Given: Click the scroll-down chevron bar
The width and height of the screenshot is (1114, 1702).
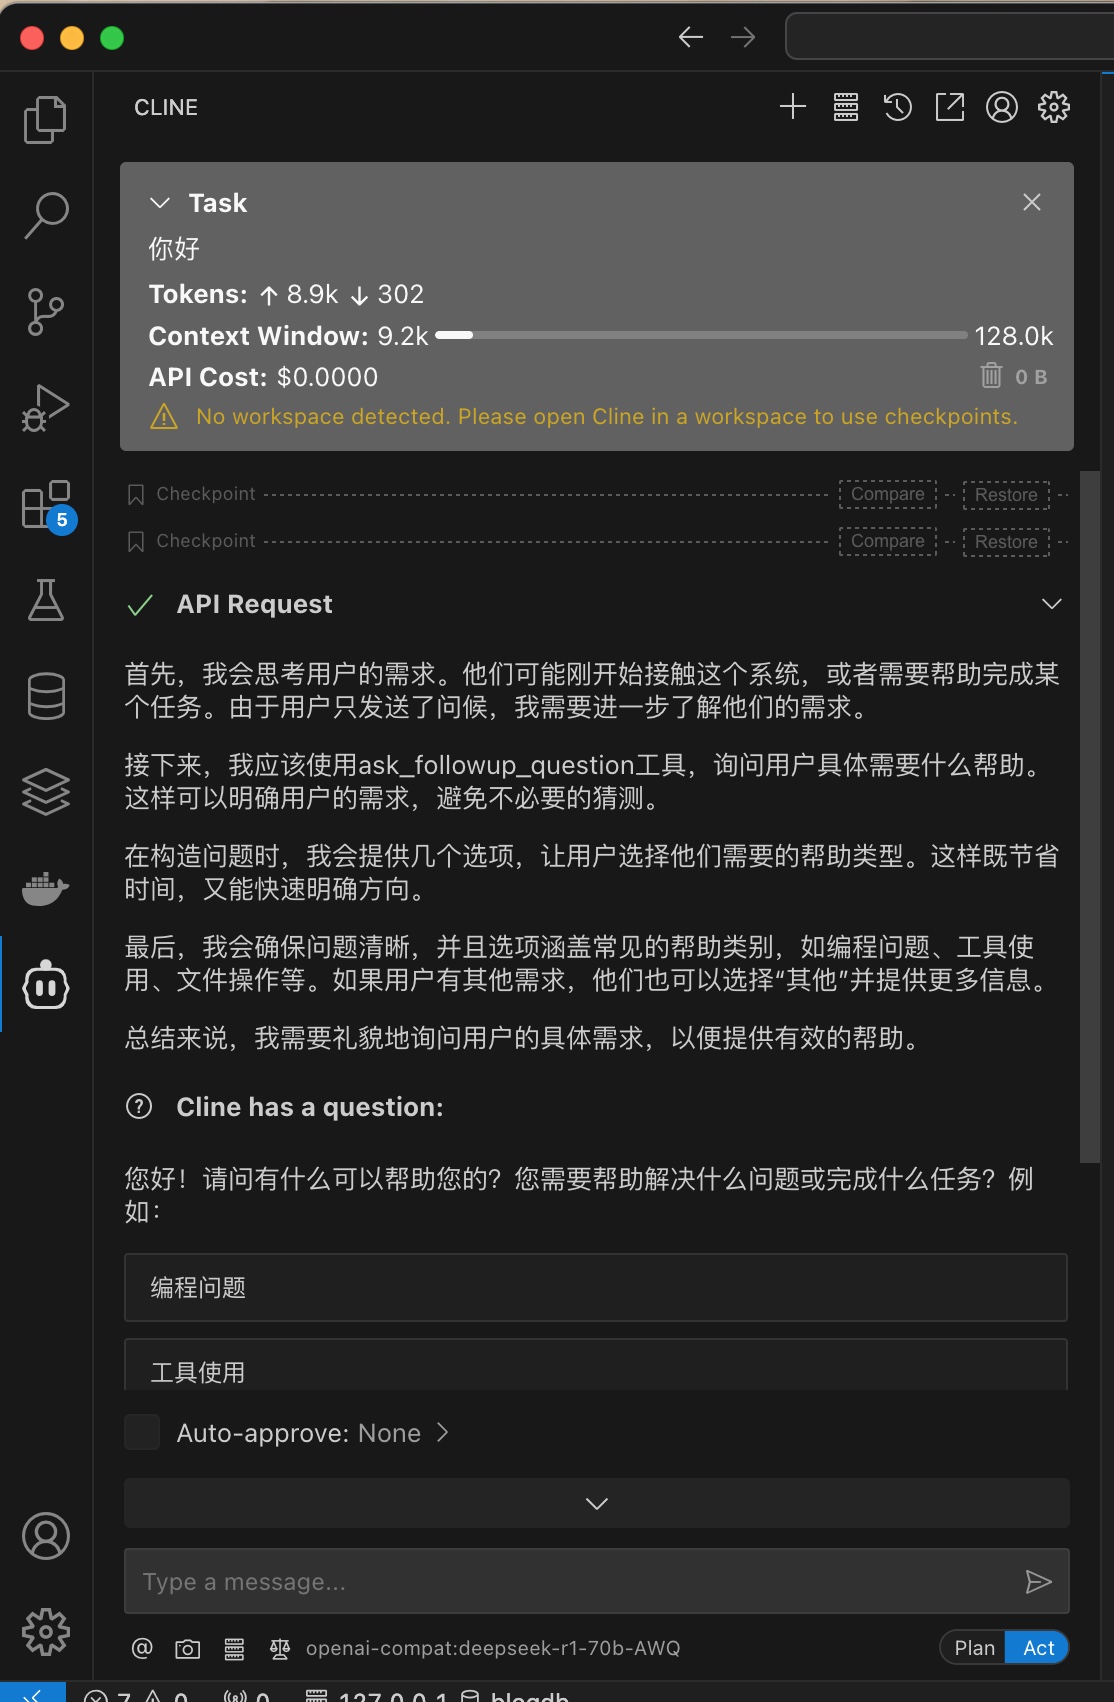Looking at the screenshot, I should click(x=597, y=1503).
